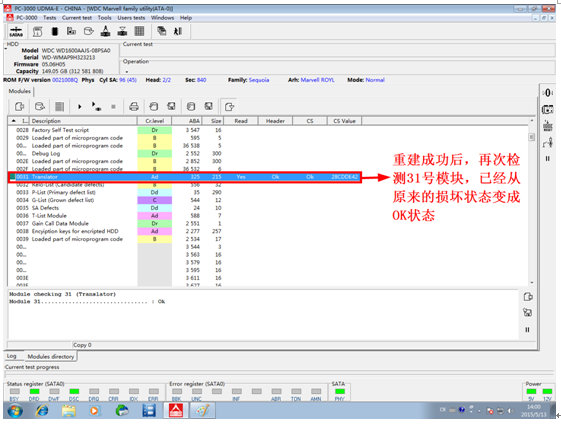The width and height of the screenshot is (561, 424).
Task: Collapse the HDD info panel
Action: [6, 48]
